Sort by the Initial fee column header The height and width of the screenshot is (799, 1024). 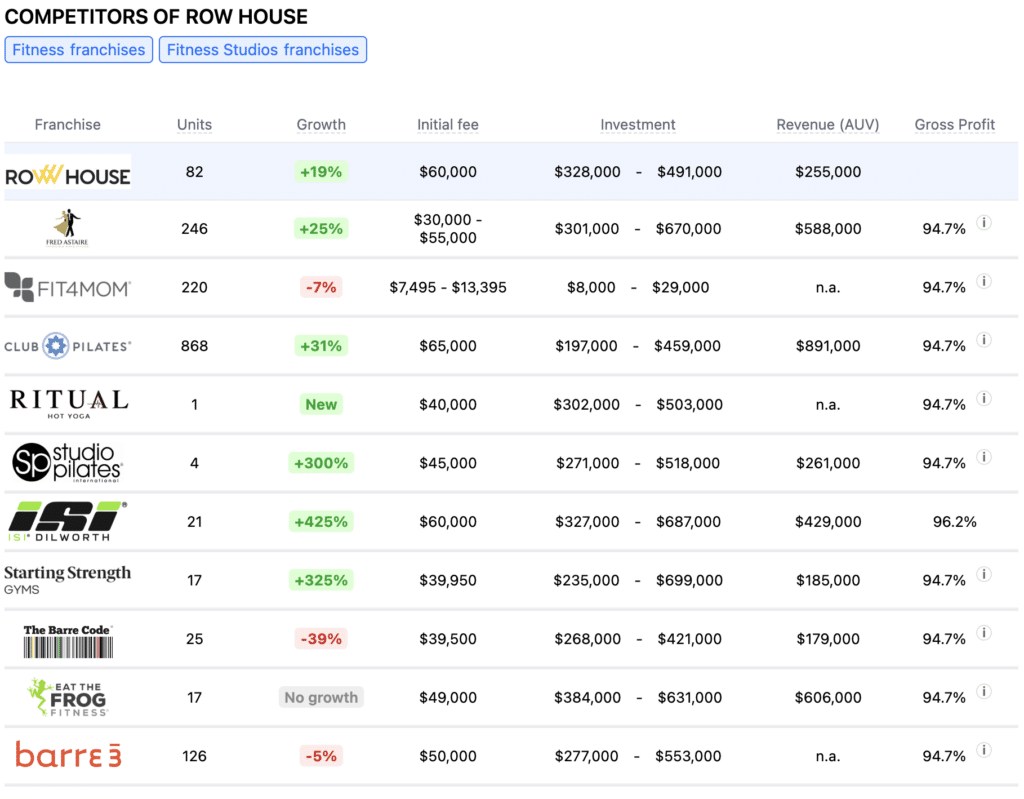click(448, 124)
